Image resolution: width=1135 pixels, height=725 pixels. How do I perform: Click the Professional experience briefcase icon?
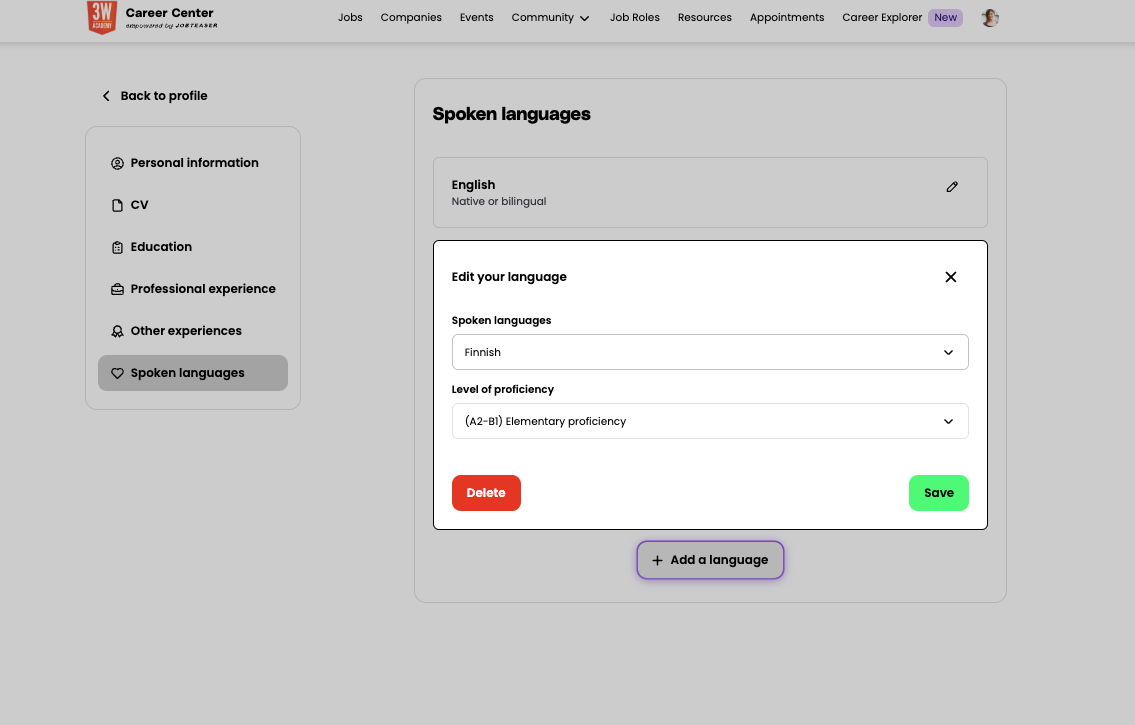click(117, 289)
